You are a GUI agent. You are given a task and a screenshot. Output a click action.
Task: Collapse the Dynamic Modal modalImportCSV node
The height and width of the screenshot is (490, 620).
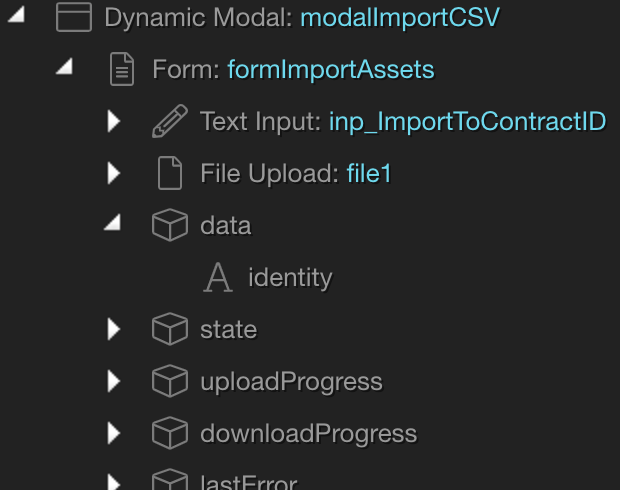[18, 17]
